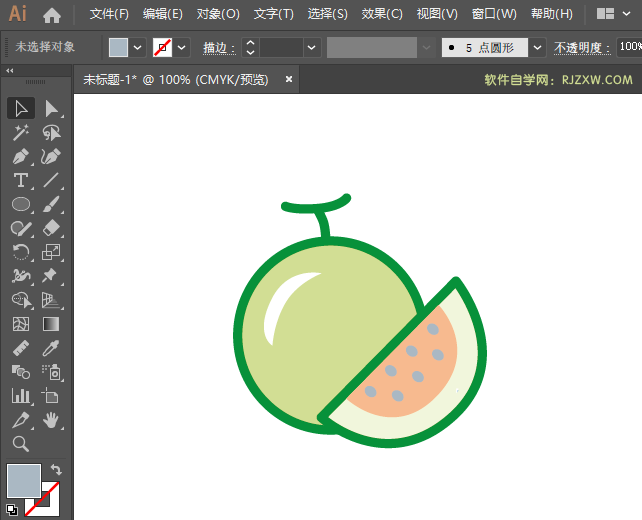Pick the Ellipse shape tool
Image resolution: width=642 pixels, height=520 pixels.
click(x=20, y=204)
